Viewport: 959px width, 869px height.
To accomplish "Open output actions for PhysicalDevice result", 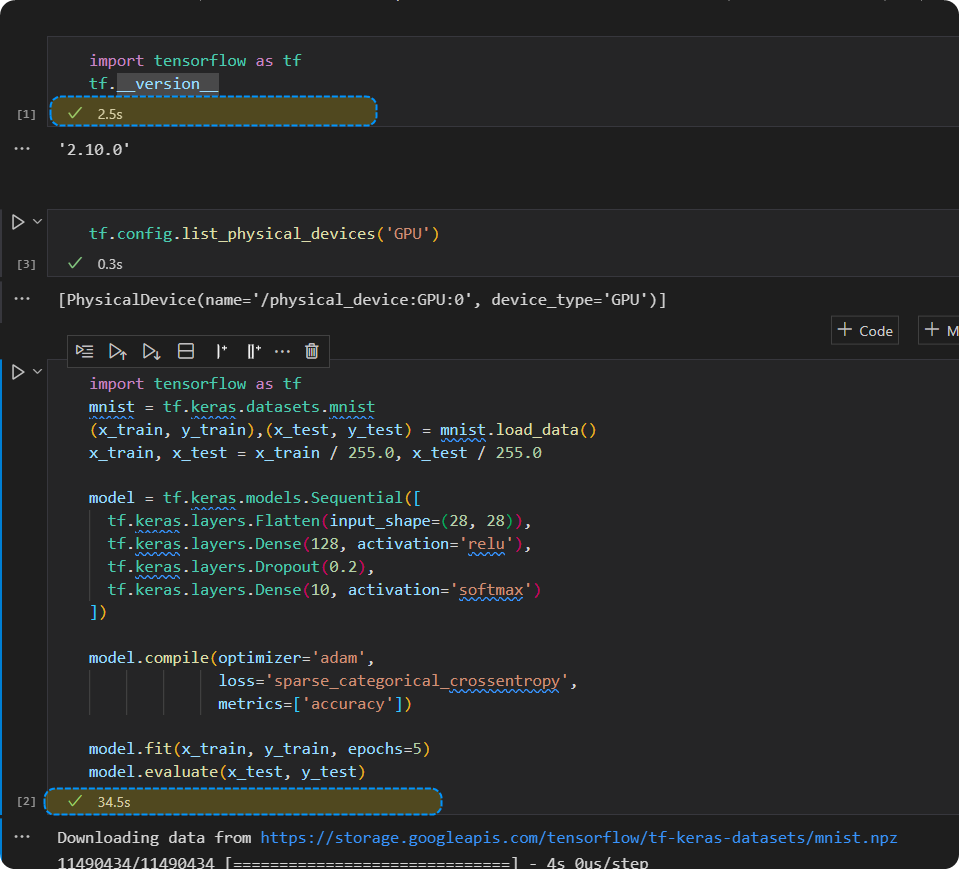I will pyautogui.click(x=22, y=298).
